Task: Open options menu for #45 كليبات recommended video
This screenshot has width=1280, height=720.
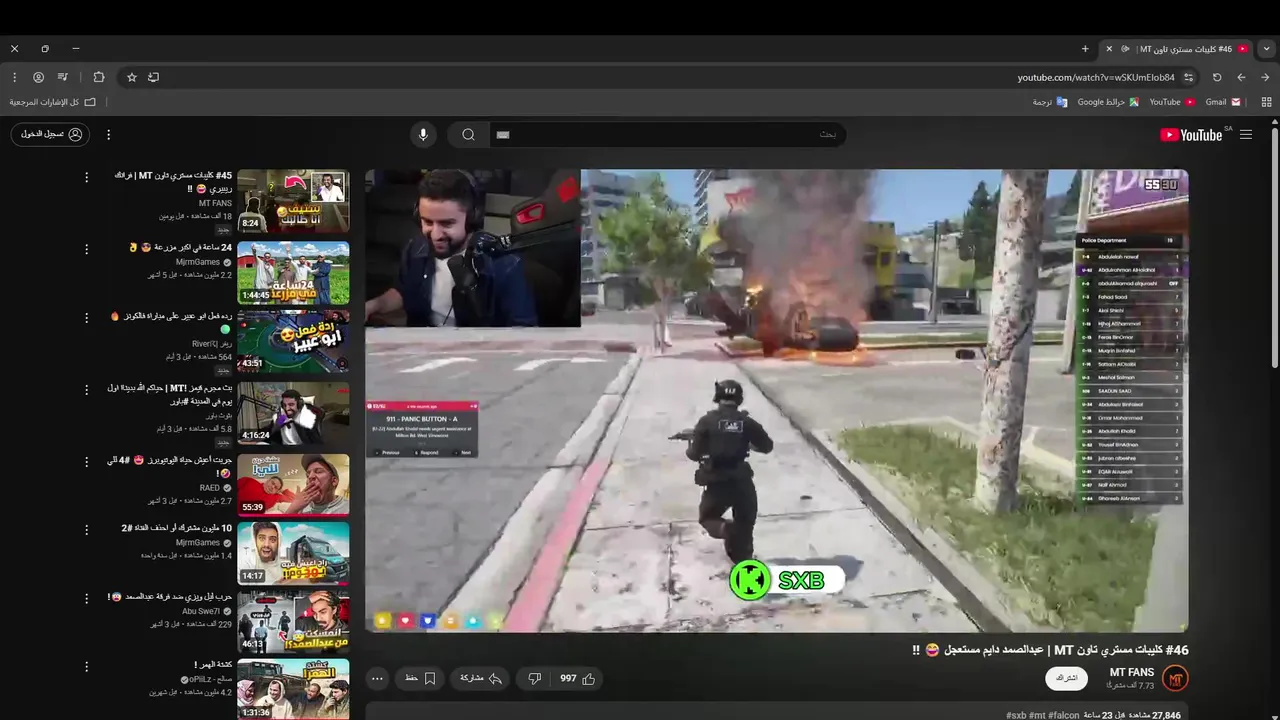Action: tap(86, 177)
